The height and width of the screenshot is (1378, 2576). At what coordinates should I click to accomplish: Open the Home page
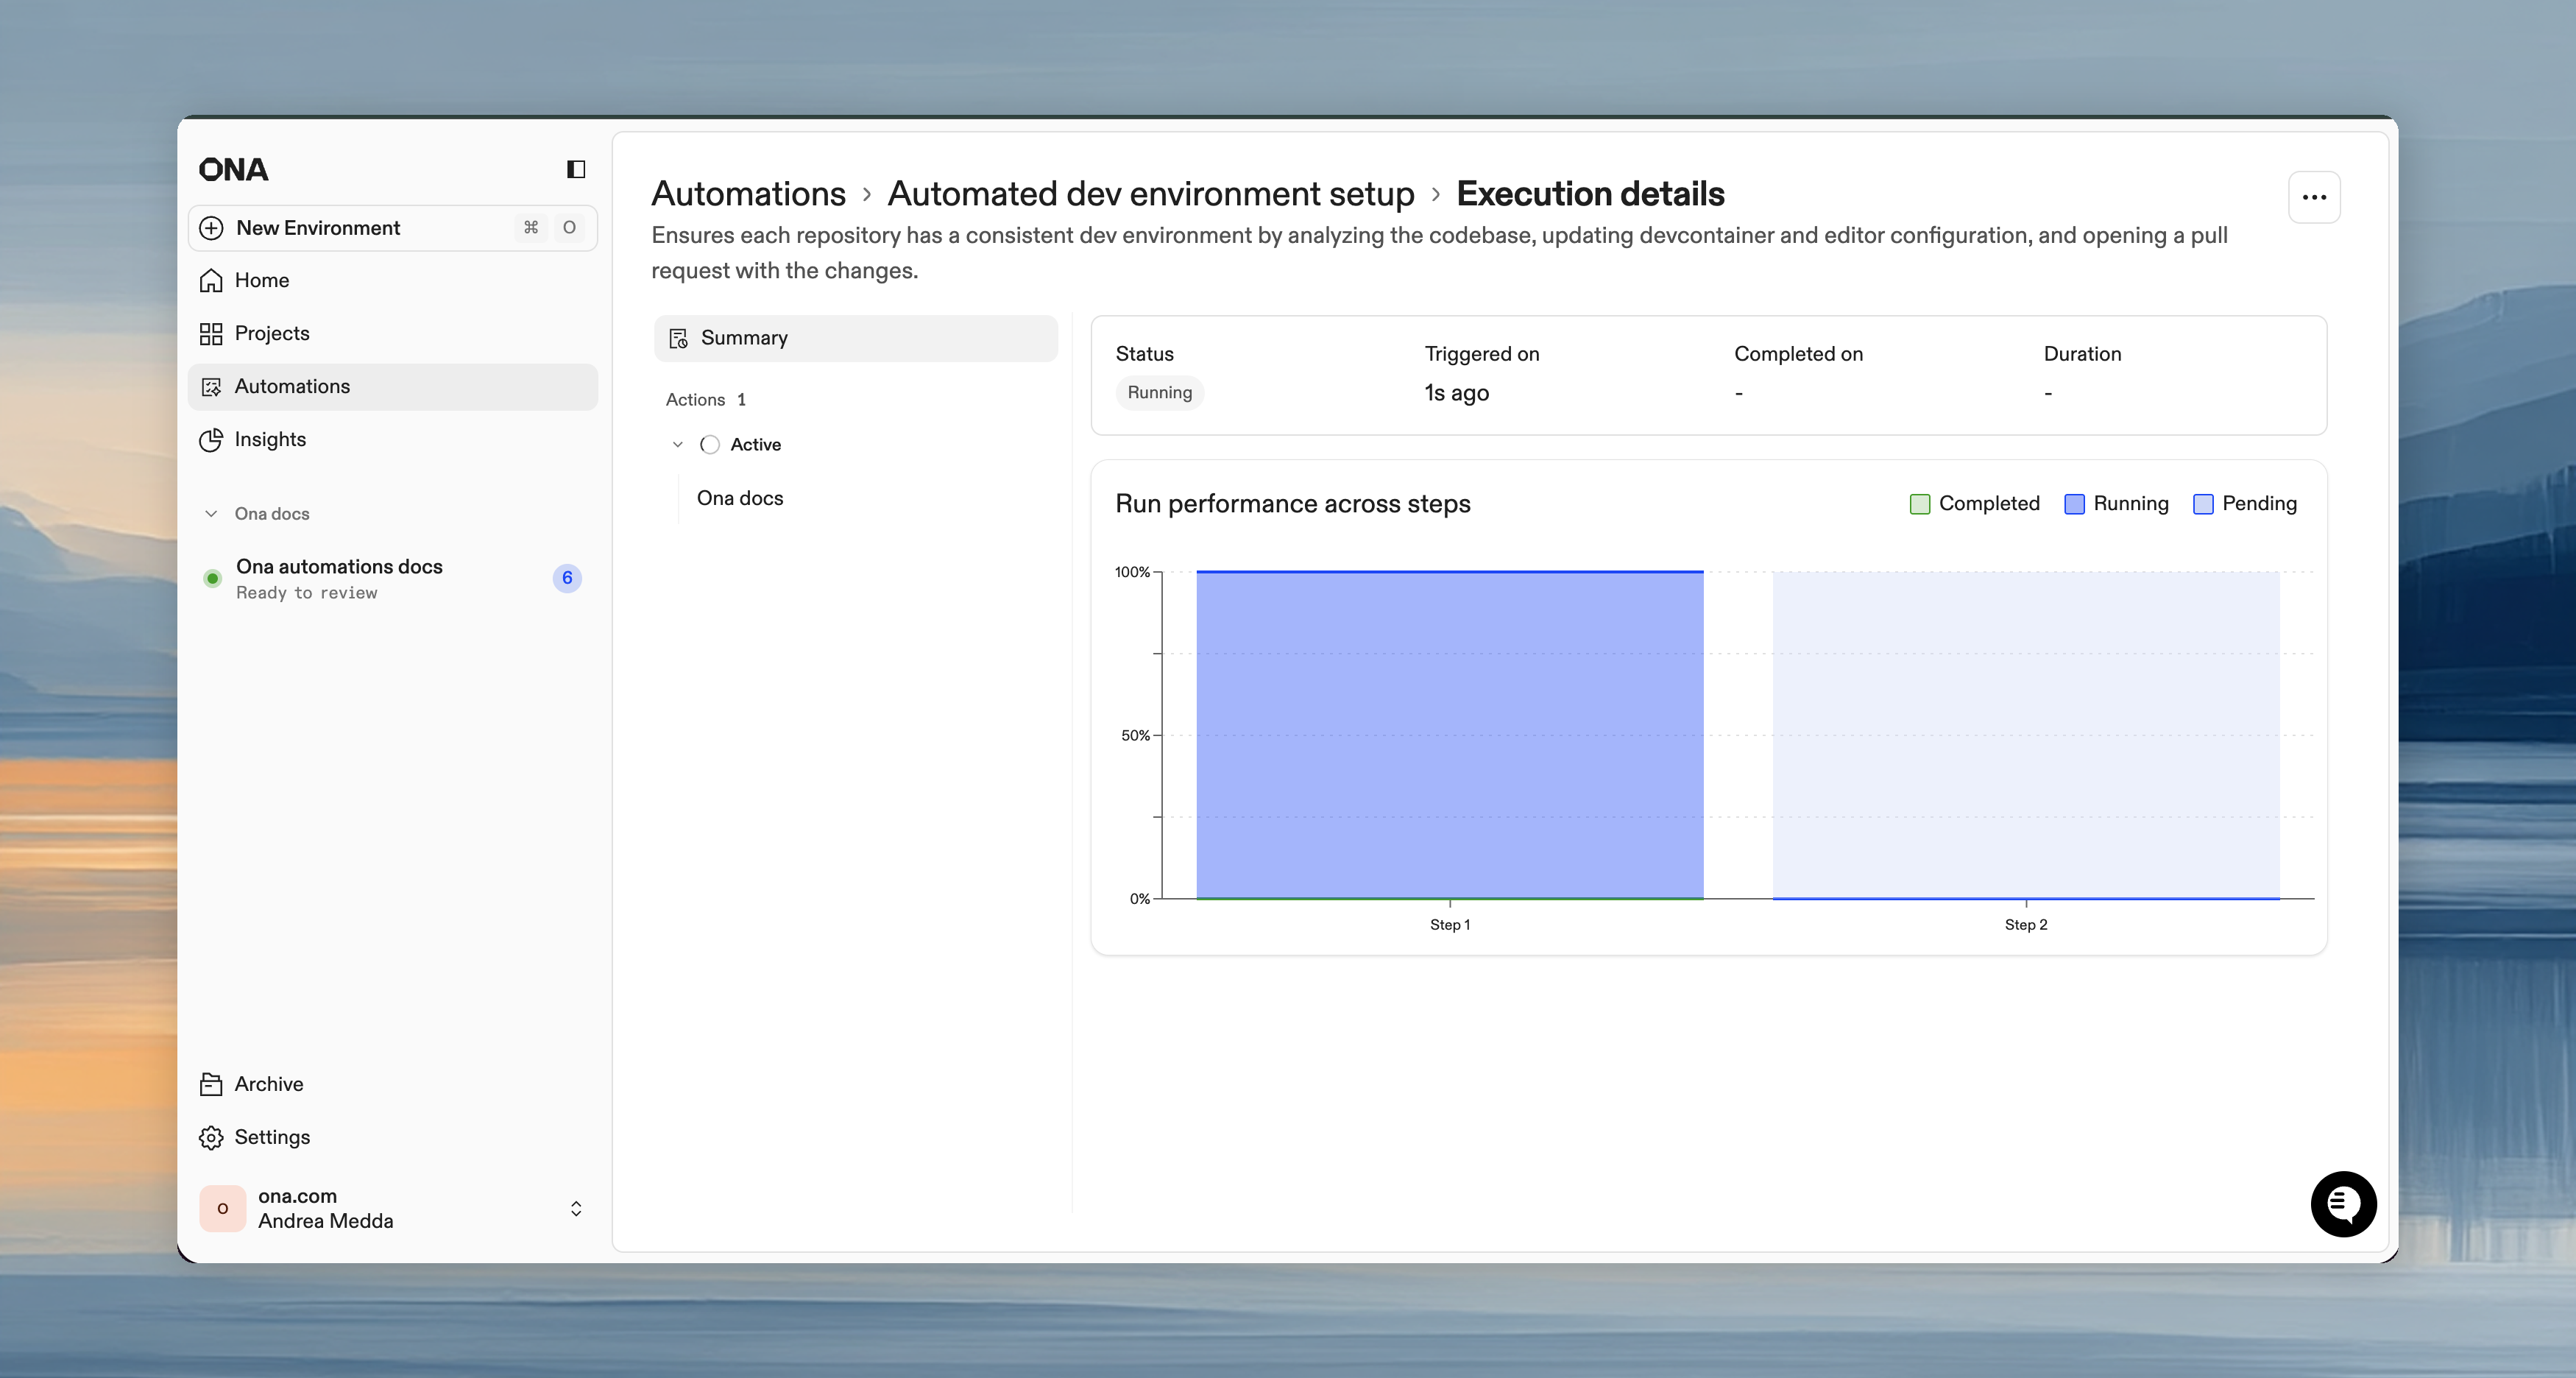click(262, 280)
